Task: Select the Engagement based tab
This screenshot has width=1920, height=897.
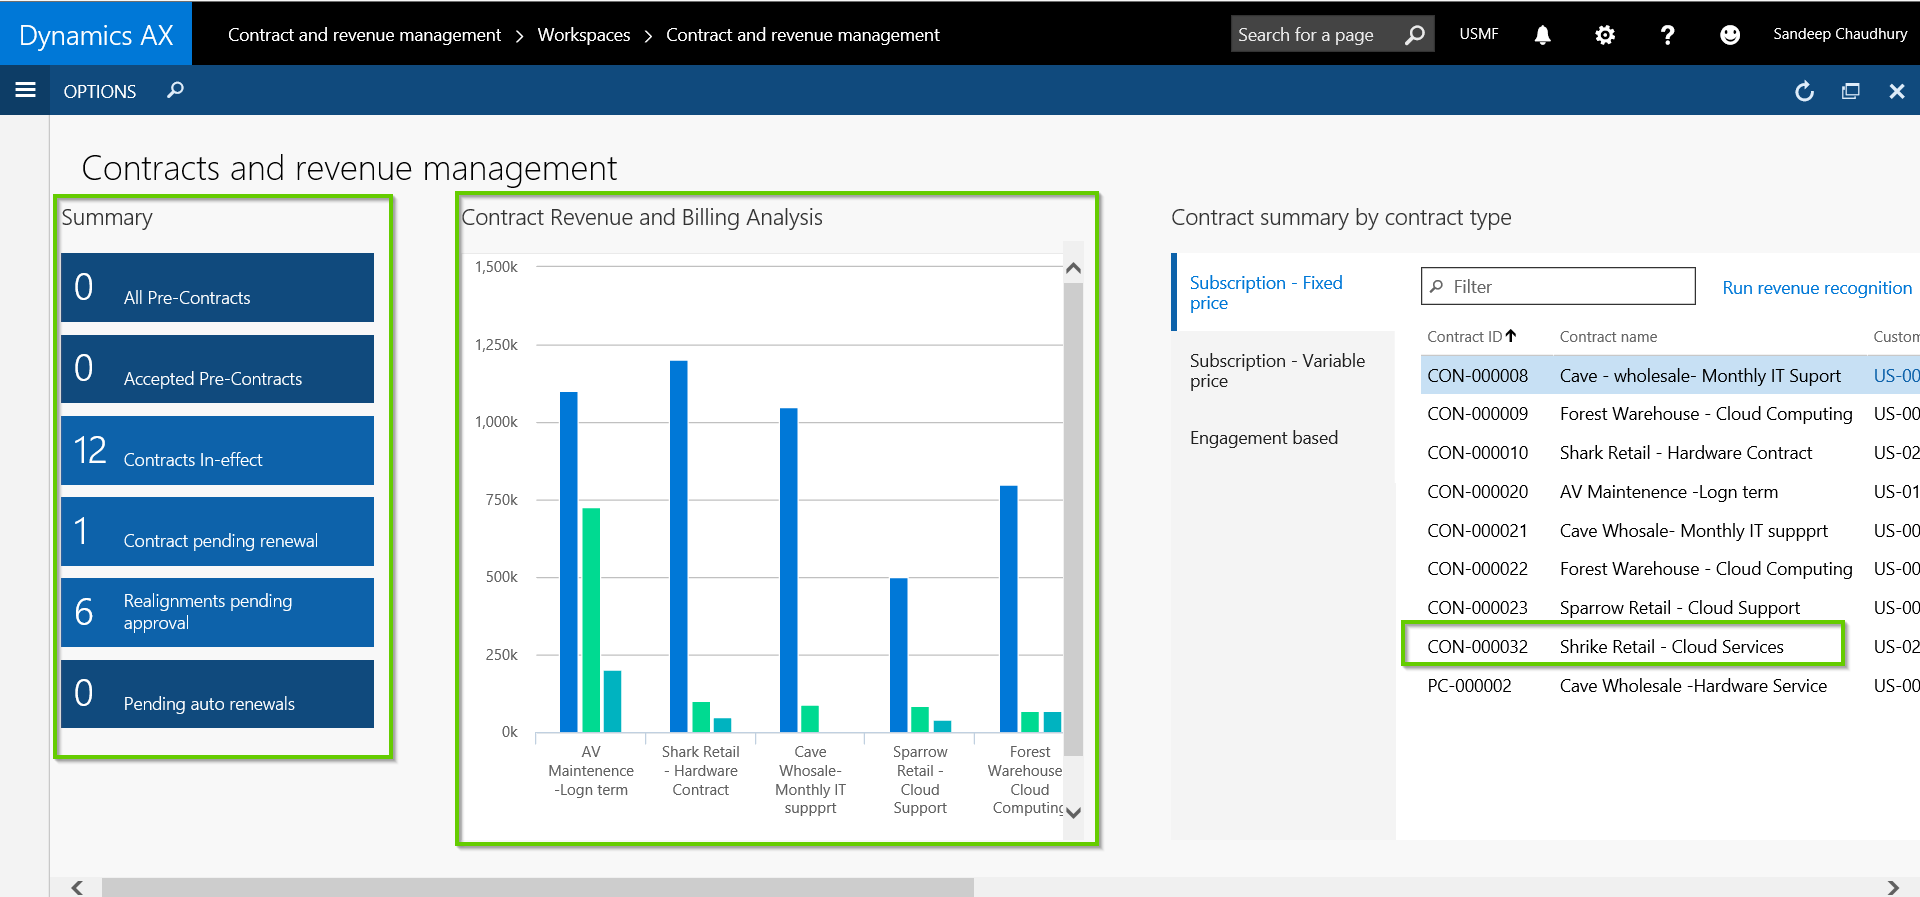Action: (x=1263, y=438)
